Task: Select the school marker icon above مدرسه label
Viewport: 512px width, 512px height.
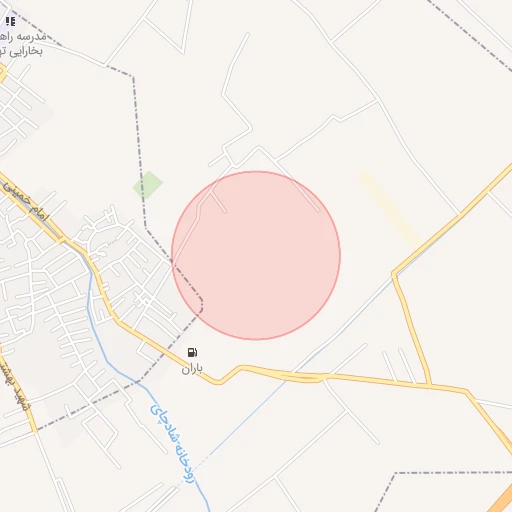Action: point(10,22)
